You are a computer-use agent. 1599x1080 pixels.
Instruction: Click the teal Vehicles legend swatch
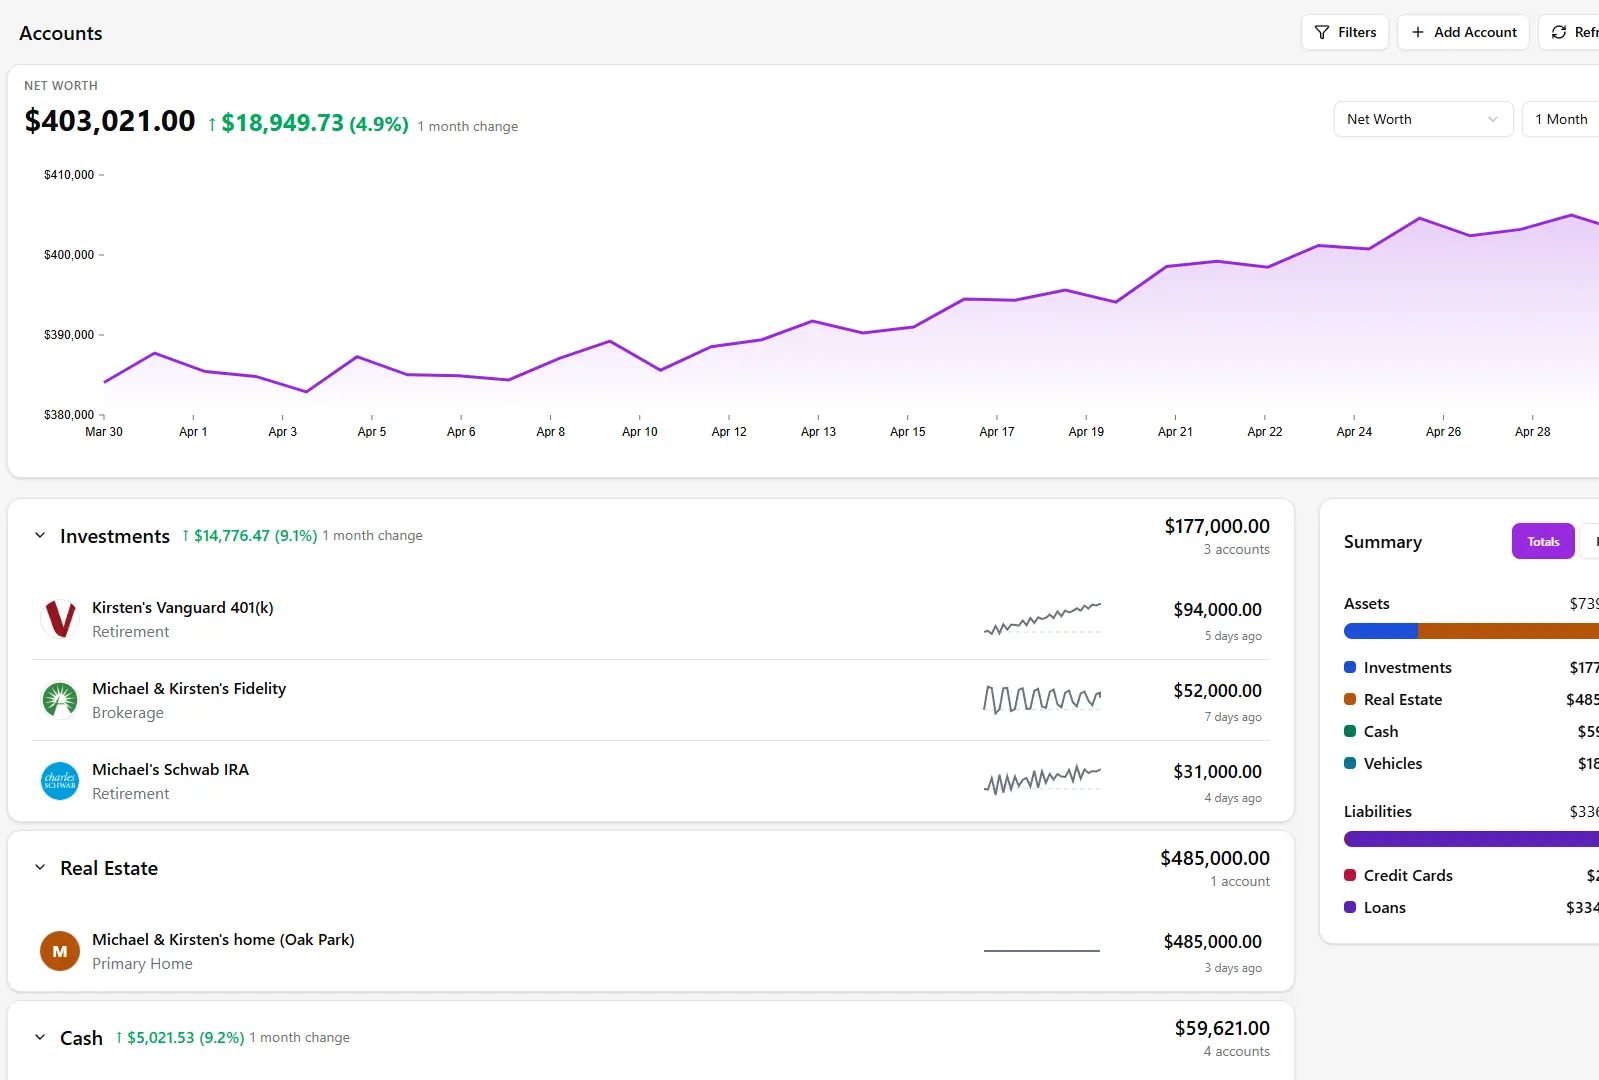[1350, 763]
